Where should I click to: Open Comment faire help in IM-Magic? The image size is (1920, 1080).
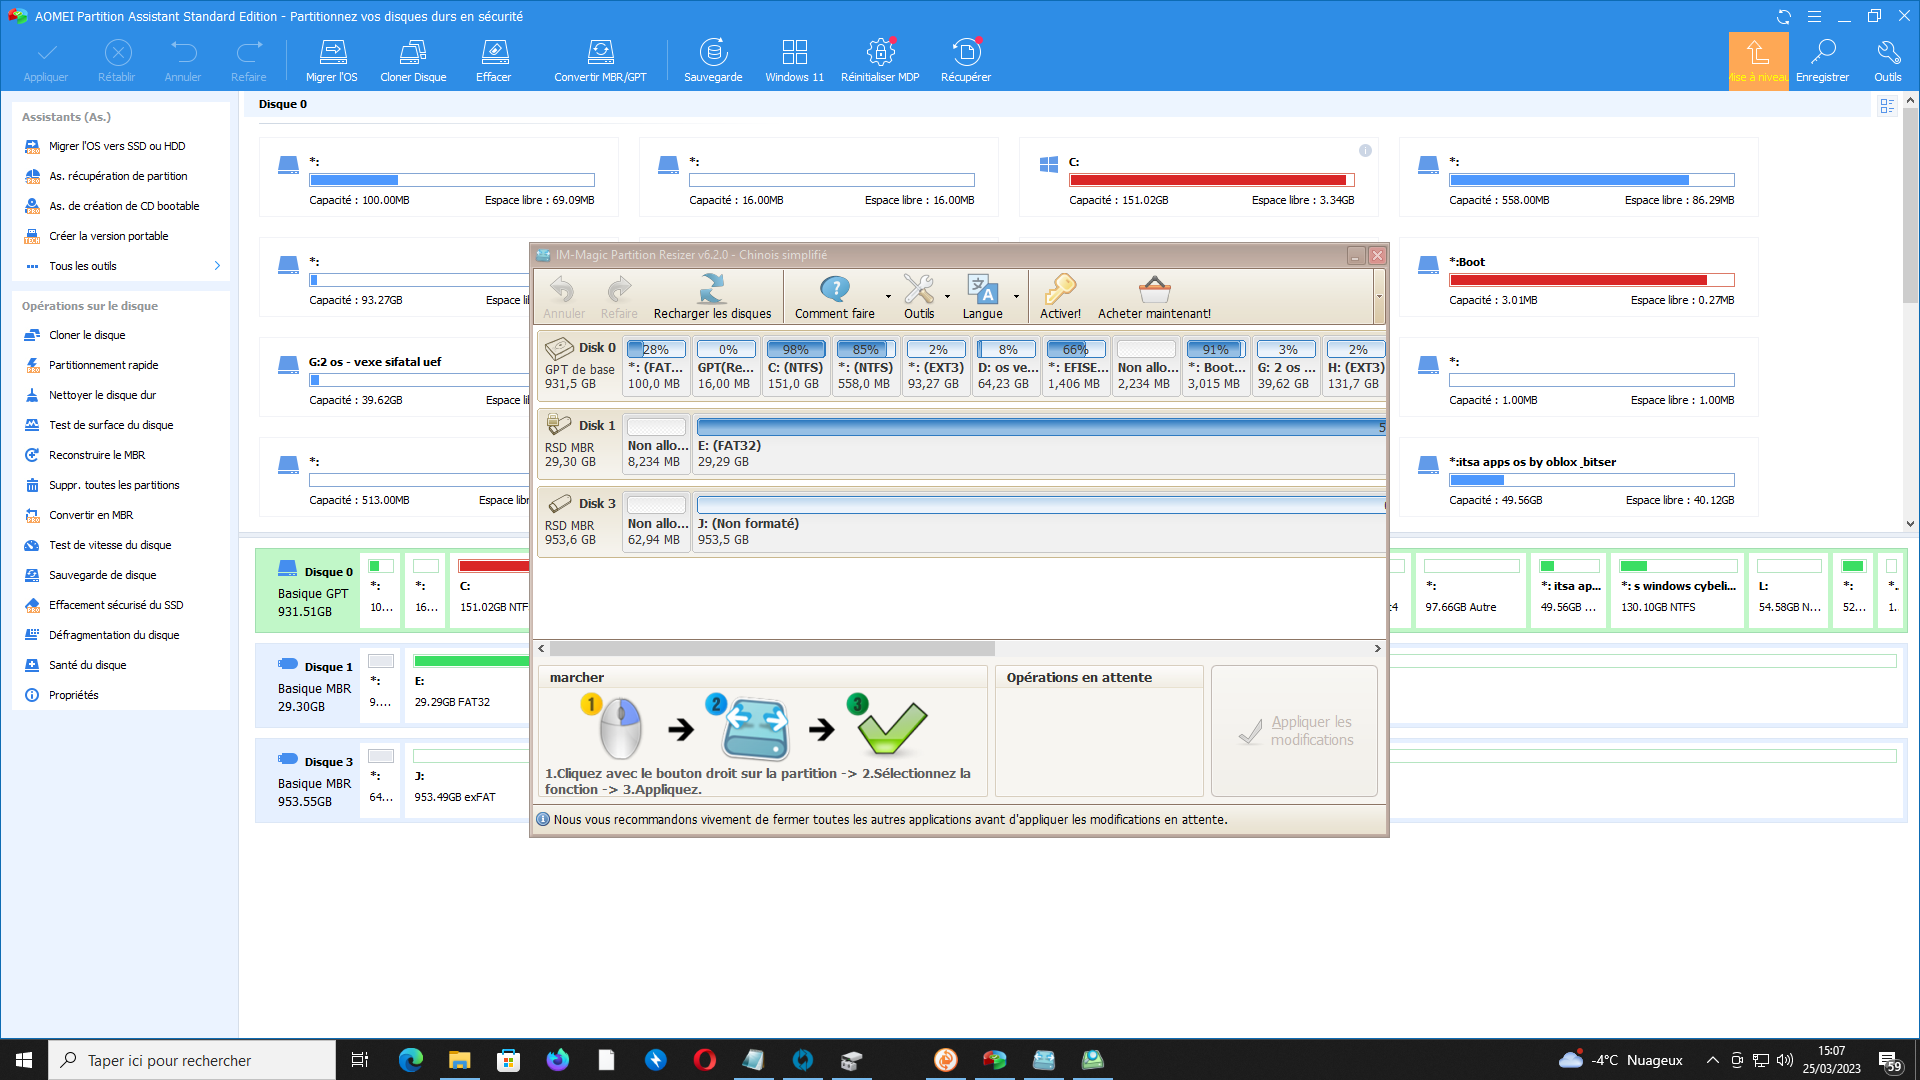click(835, 297)
